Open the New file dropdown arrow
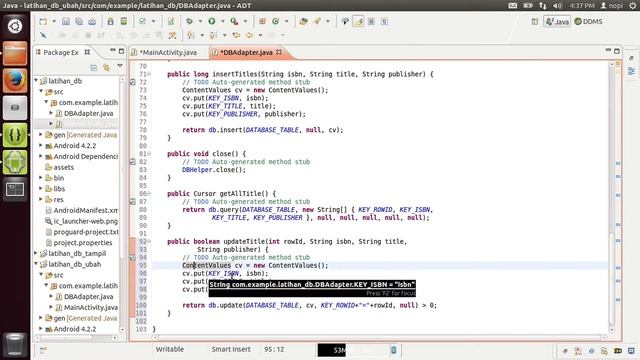Viewport: 640px width, 360px height. [x=53, y=21]
